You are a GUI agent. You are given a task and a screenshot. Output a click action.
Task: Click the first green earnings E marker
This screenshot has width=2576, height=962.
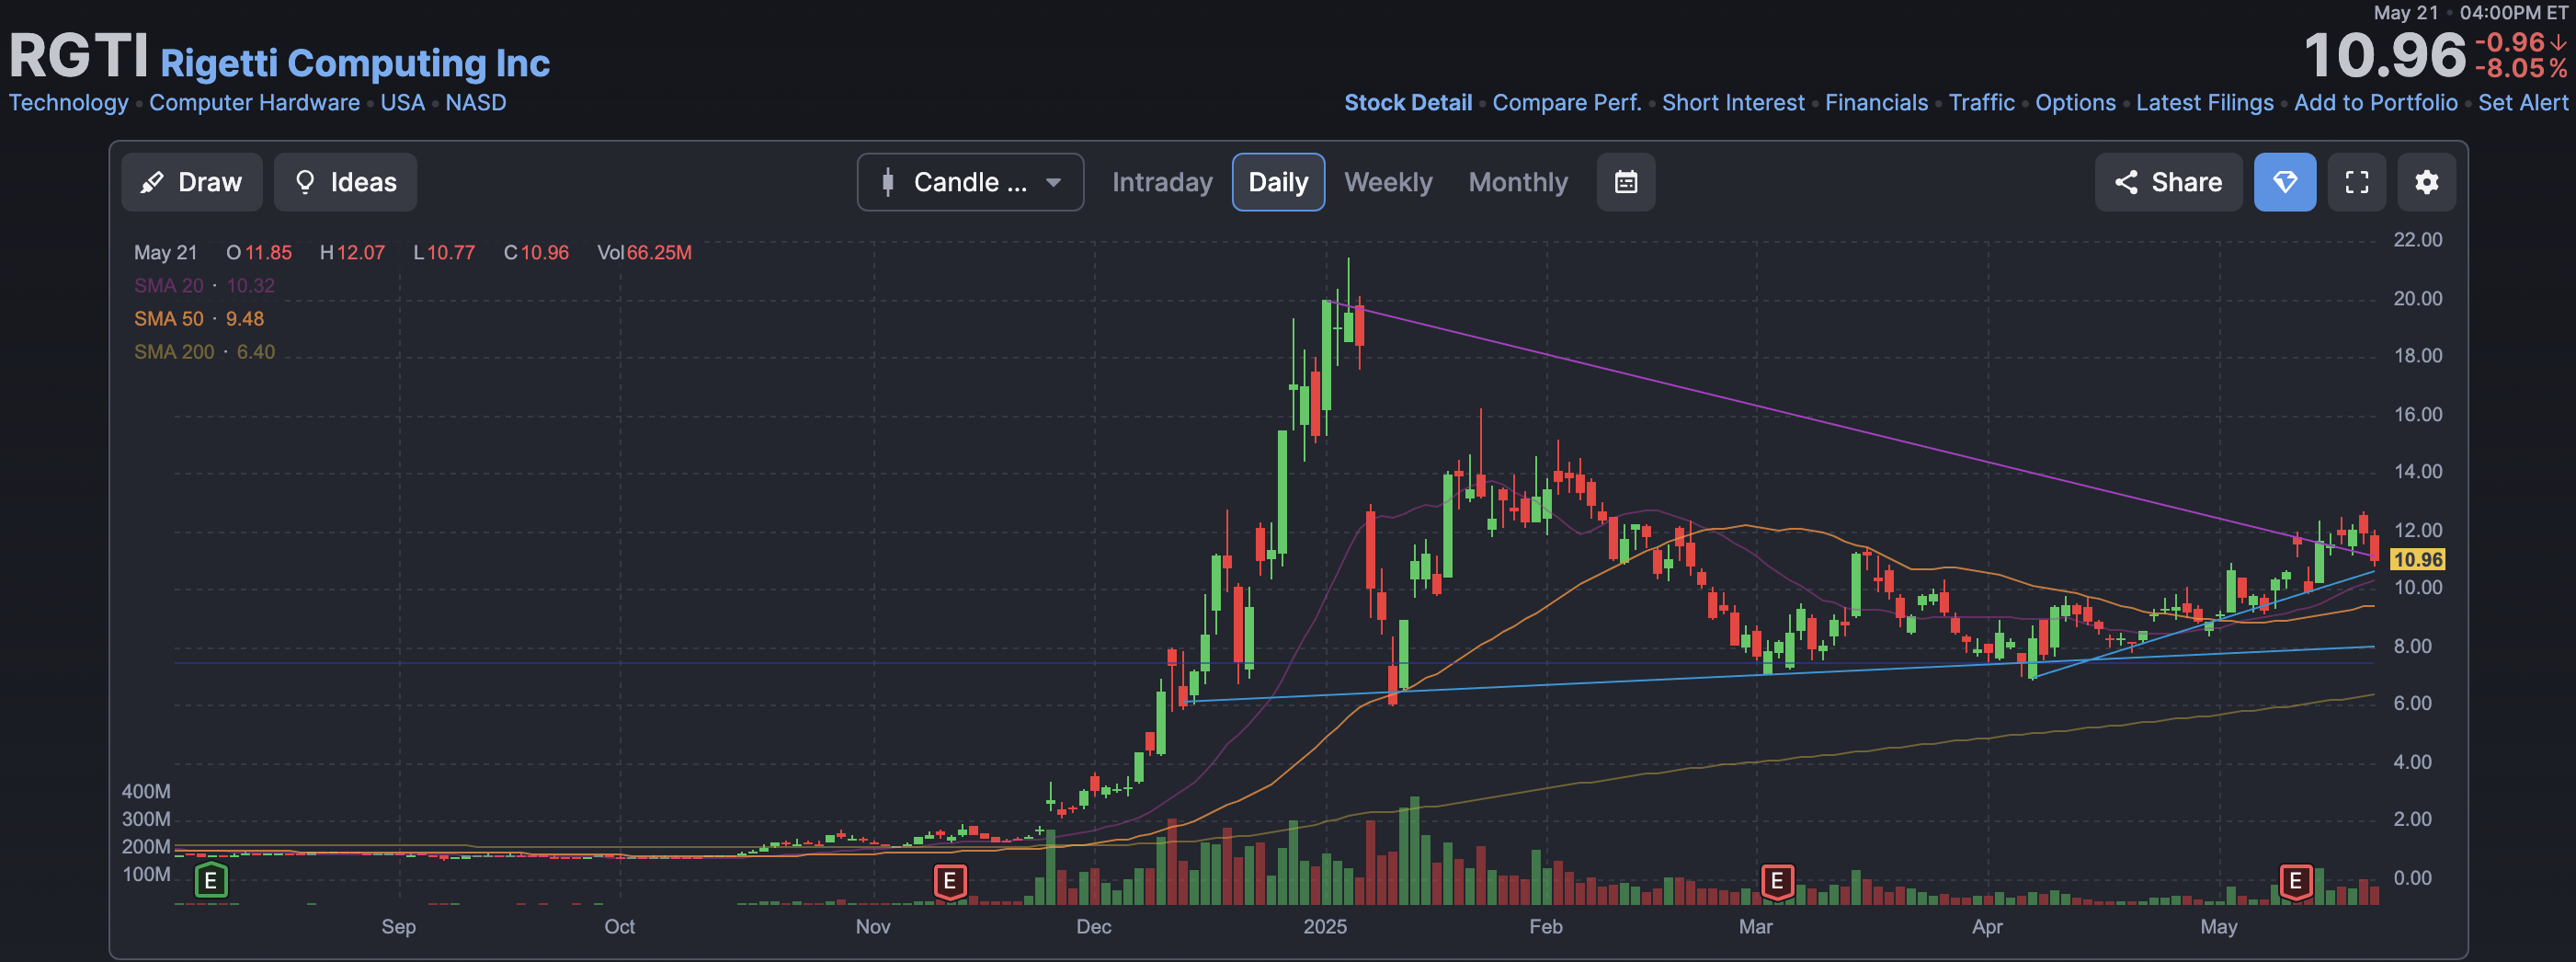coord(210,881)
